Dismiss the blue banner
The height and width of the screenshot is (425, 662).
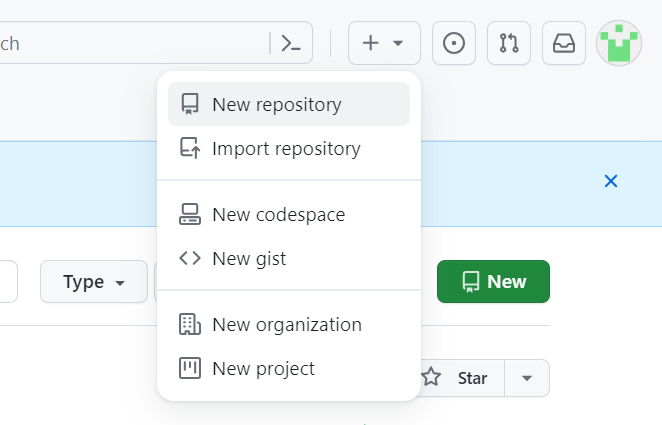click(x=611, y=181)
